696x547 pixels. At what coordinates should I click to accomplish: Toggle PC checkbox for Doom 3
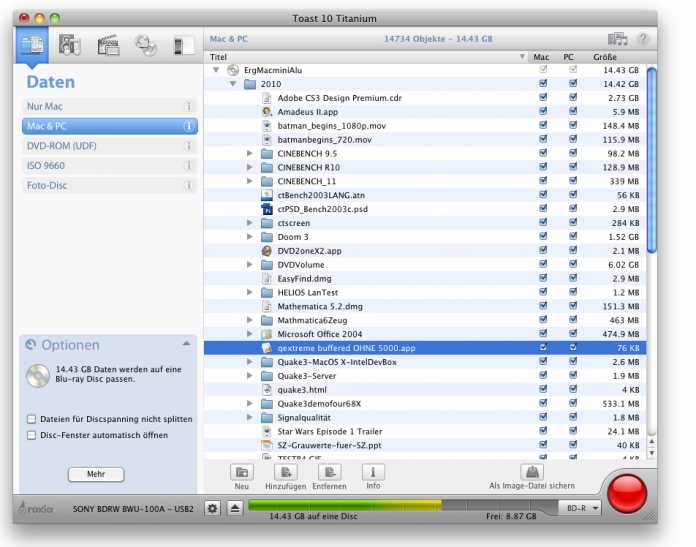point(573,236)
